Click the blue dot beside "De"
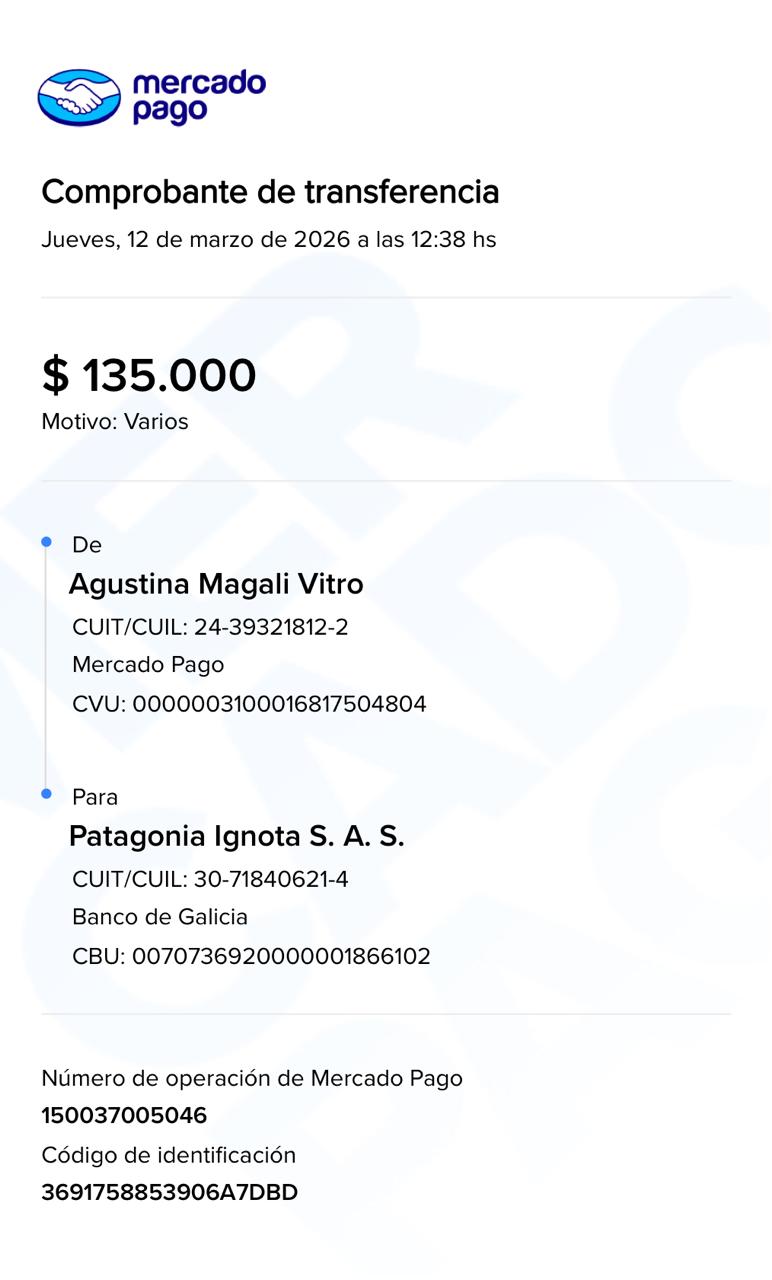Viewport: 772px width, 1280px height. tap(46, 542)
